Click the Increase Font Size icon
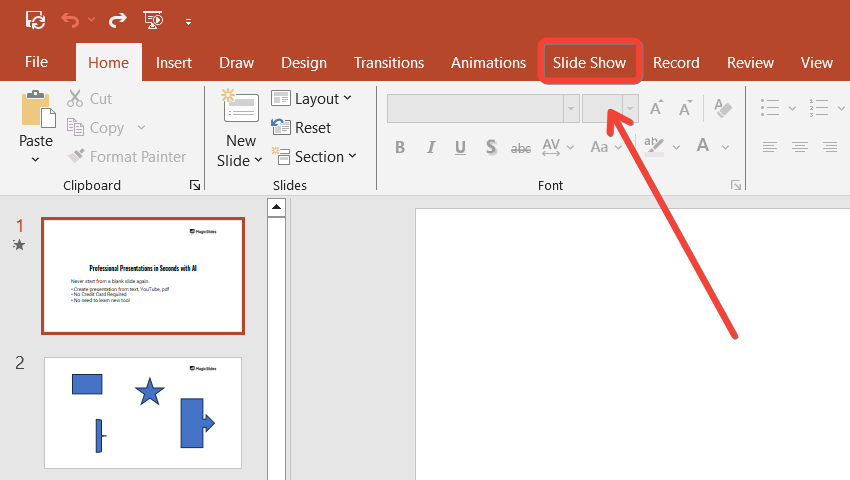This screenshot has width=850, height=480. 657,108
